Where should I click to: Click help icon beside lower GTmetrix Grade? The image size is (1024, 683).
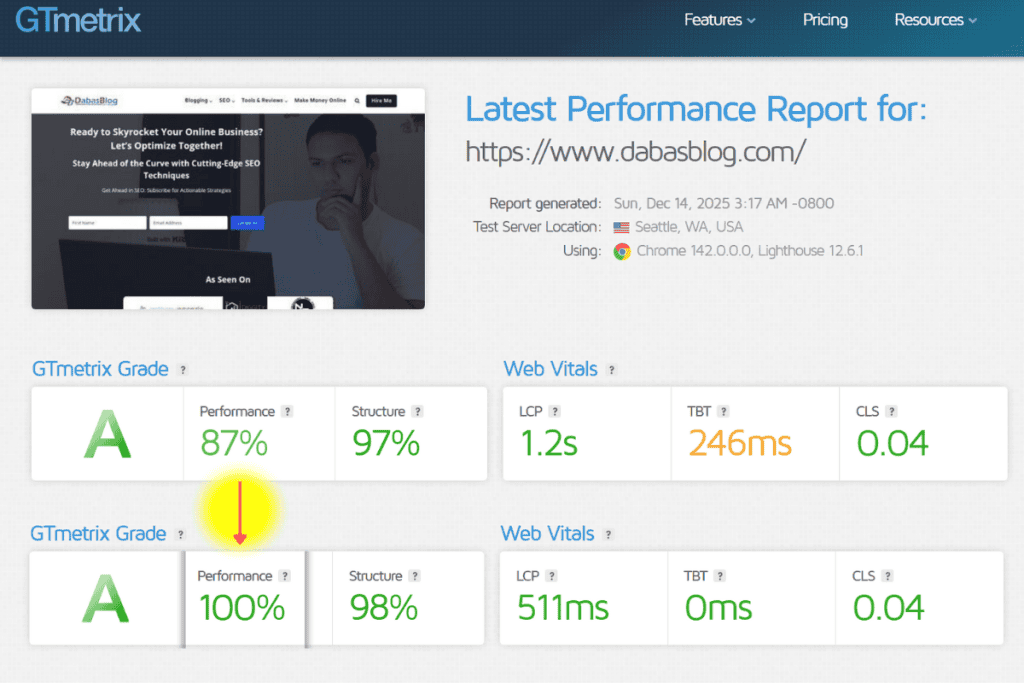180,534
